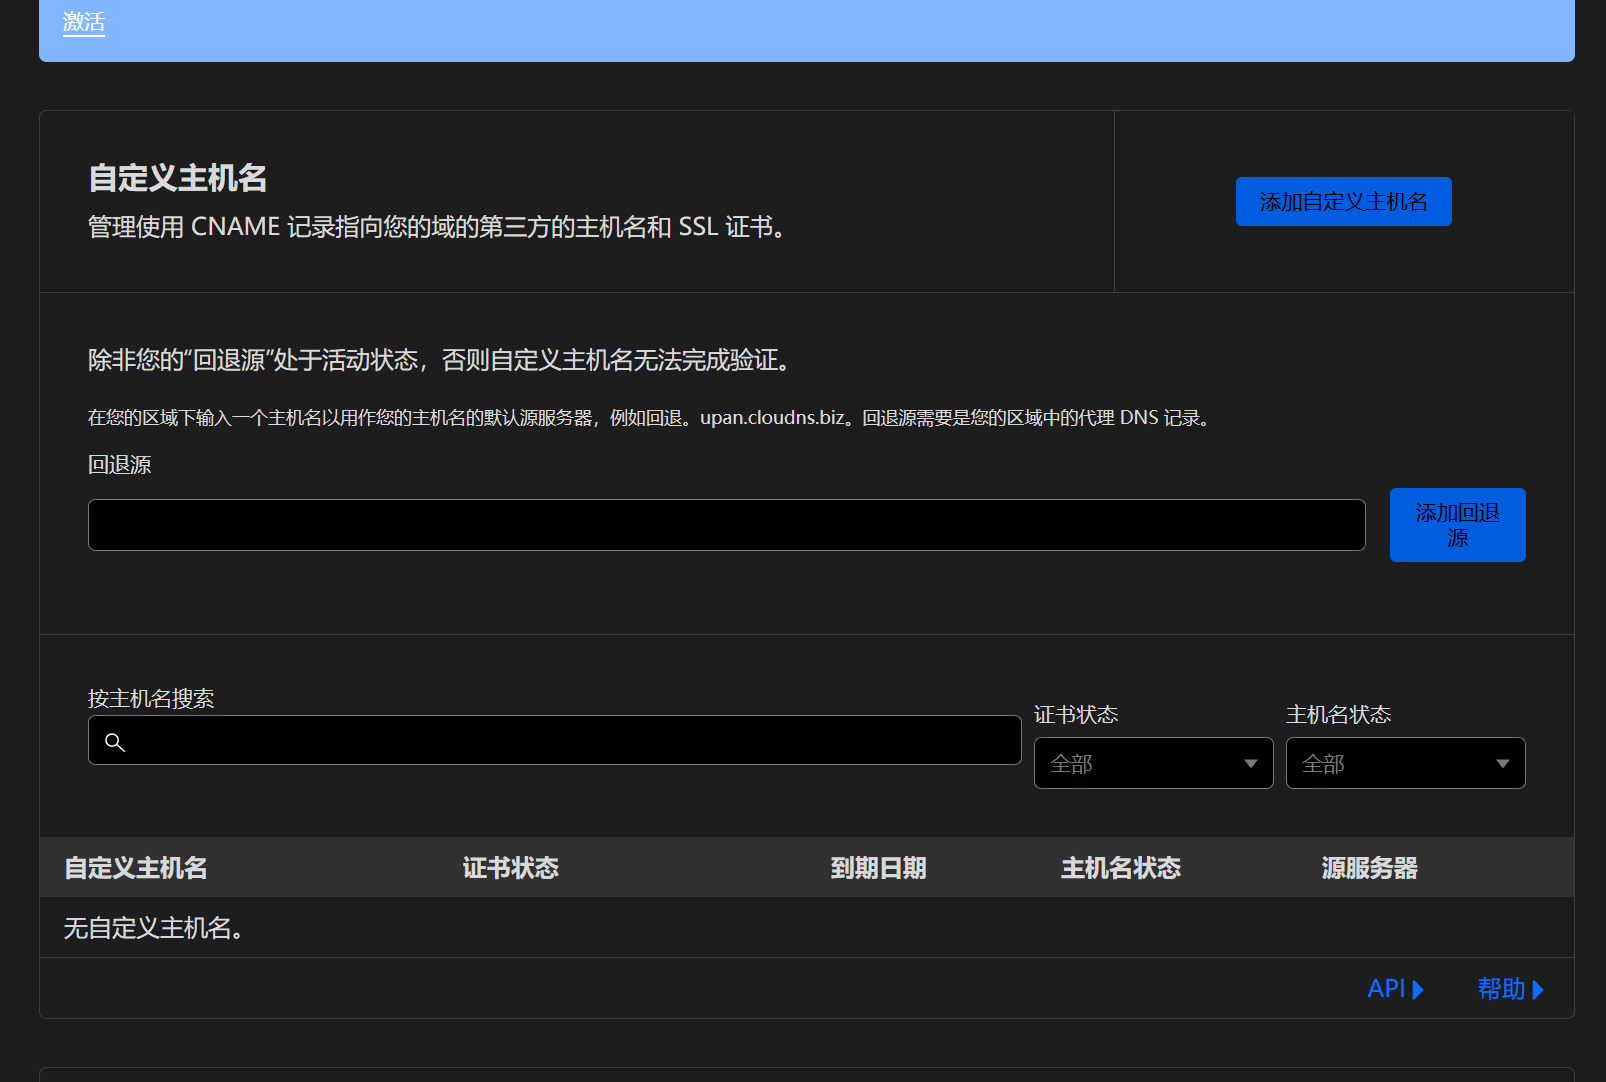1606x1082 pixels.
Task: Open the 主机名状态 dropdown
Action: pos(1405,763)
